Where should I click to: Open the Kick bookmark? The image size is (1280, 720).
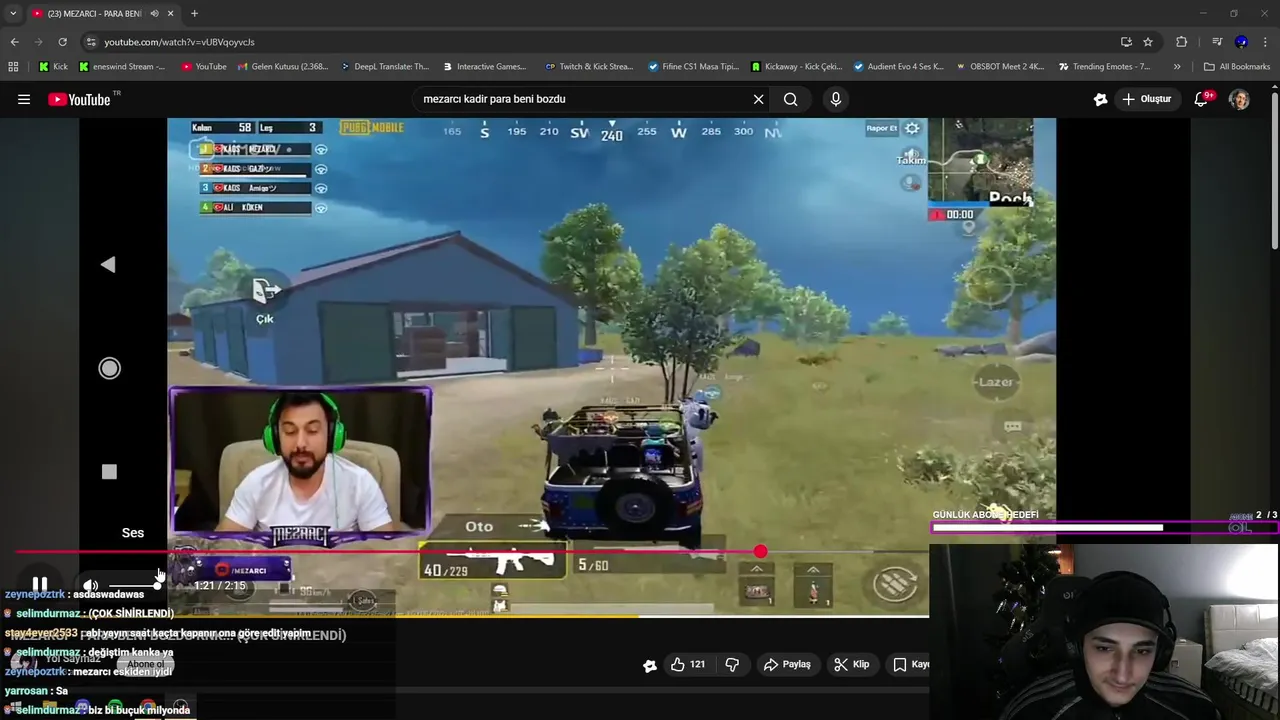[53, 67]
